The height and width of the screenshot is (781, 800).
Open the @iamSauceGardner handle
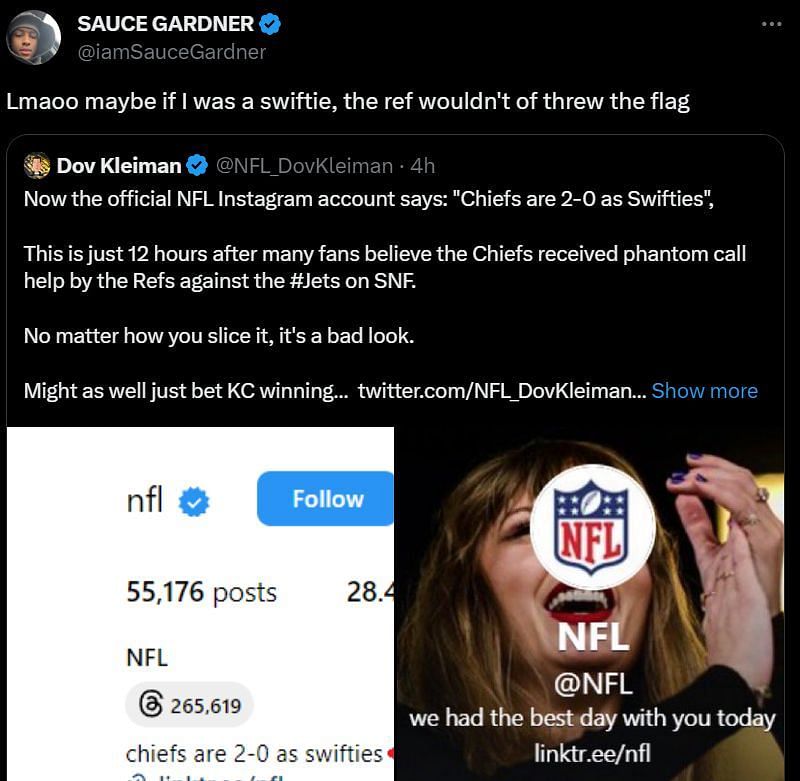pos(171,52)
